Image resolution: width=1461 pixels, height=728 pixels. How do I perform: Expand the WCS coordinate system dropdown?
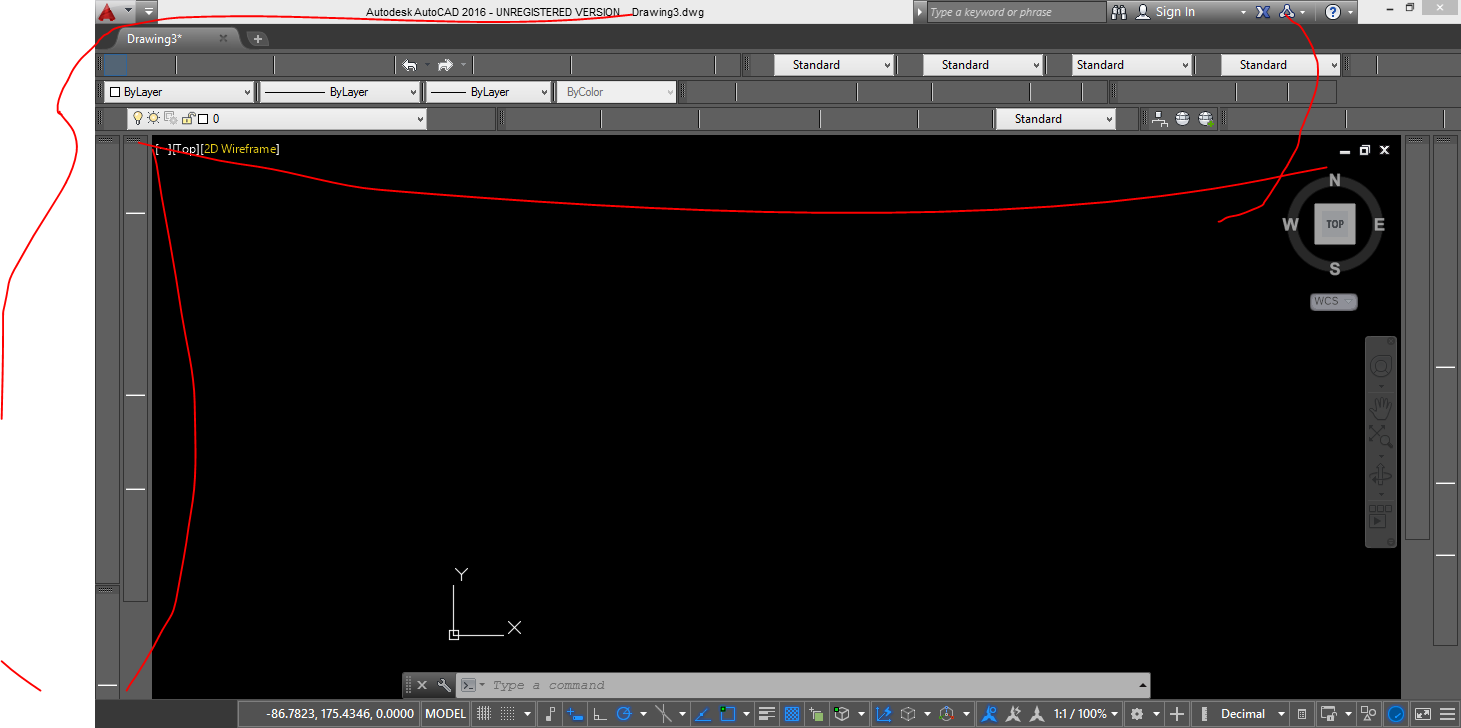[x=1334, y=301]
